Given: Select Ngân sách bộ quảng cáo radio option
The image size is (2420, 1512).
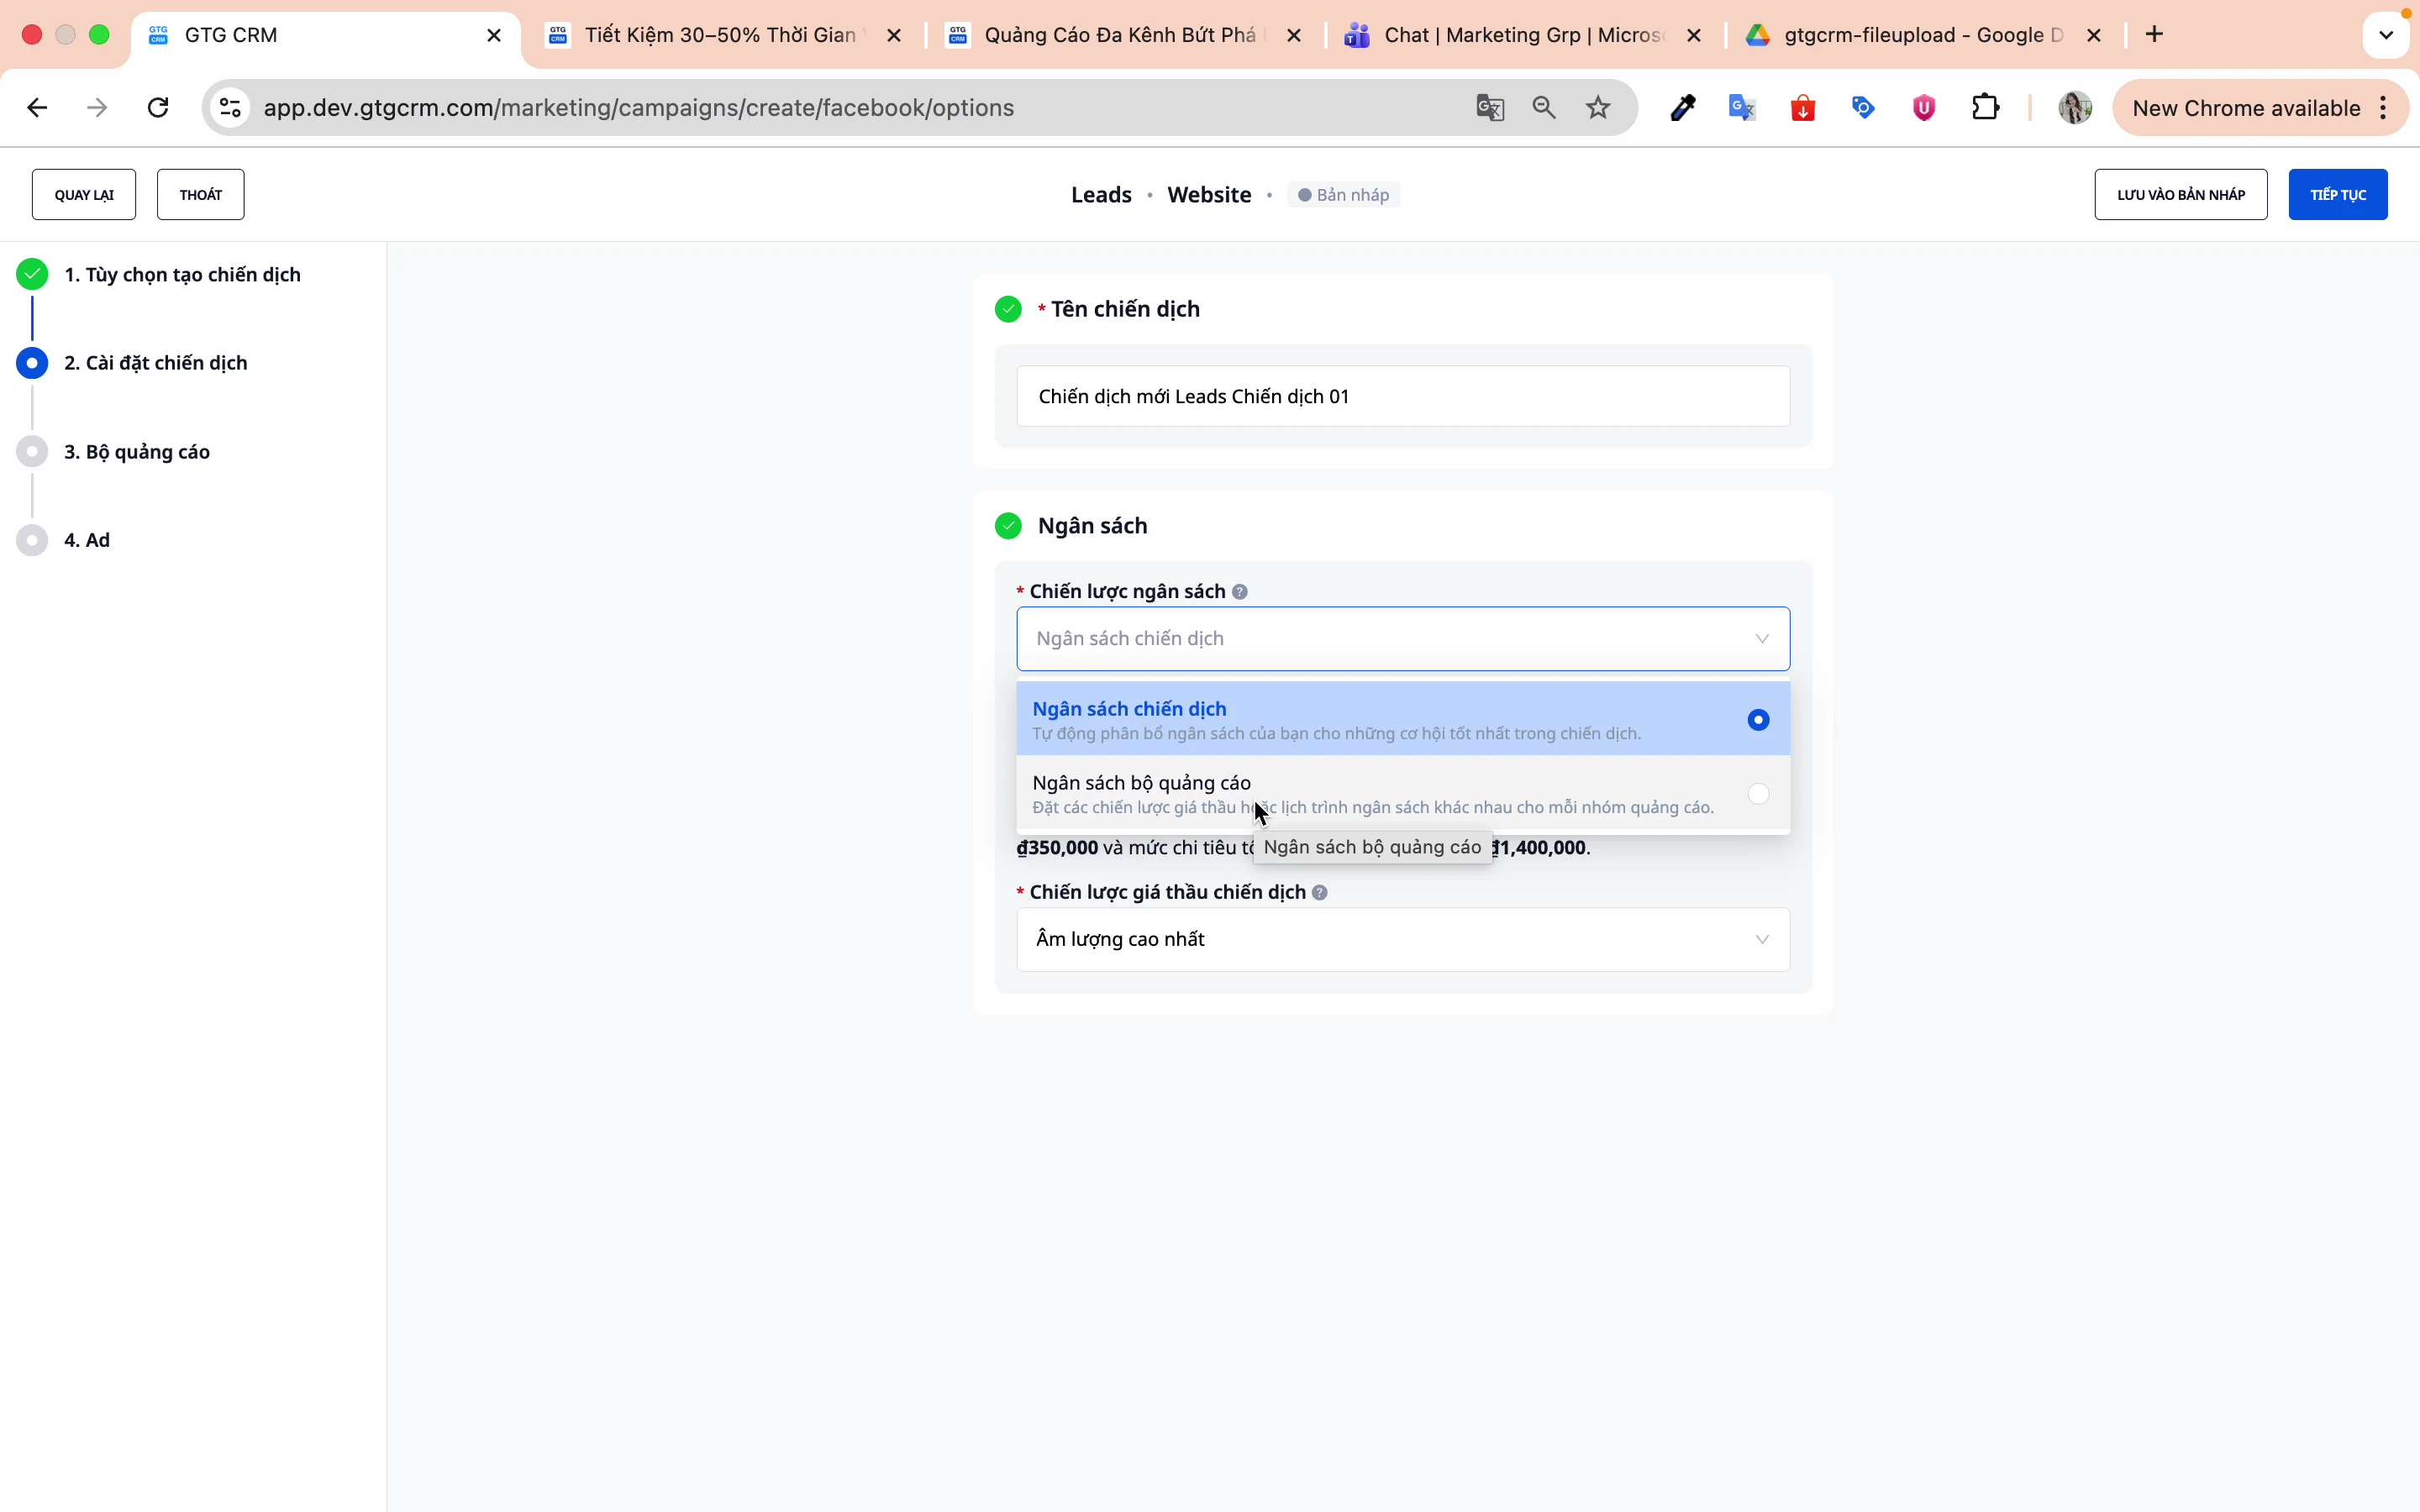Looking at the screenshot, I should pos(1758,794).
